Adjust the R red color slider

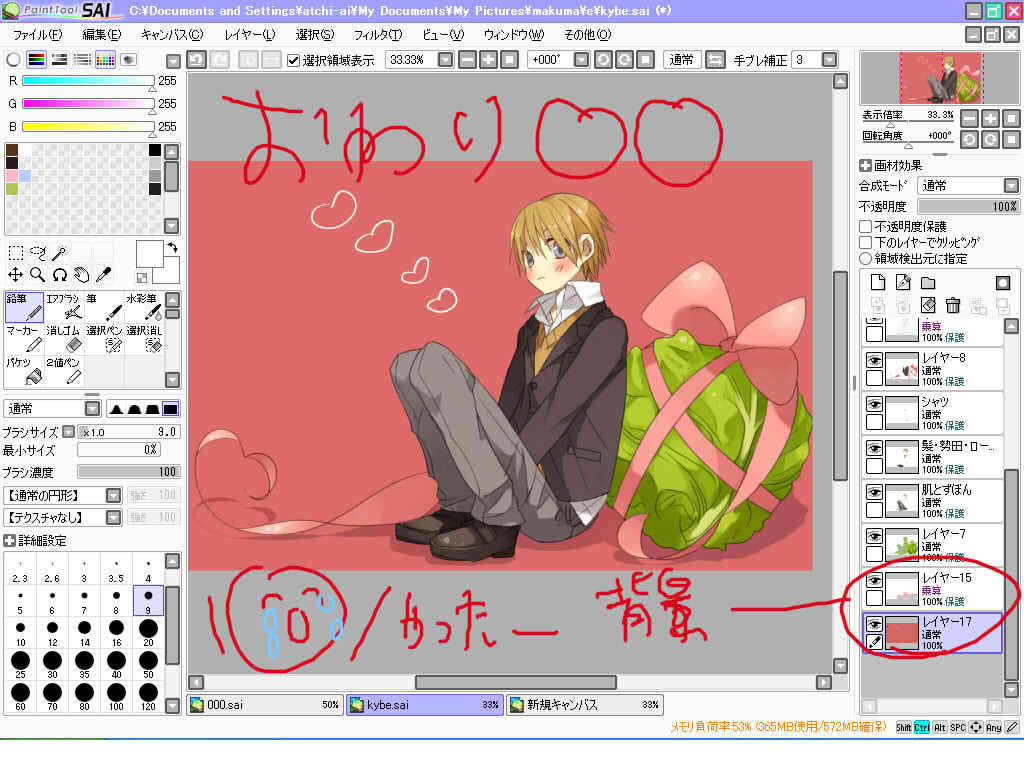pyautogui.click(x=88, y=81)
